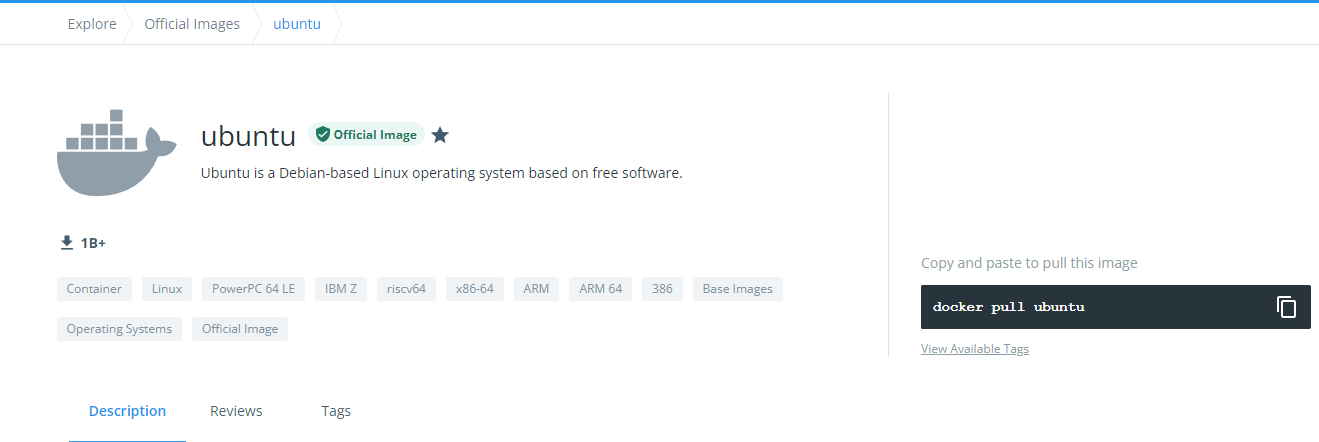Viewport: 1319px width, 442px height.
Task: Select the Container tag
Action: coord(94,289)
